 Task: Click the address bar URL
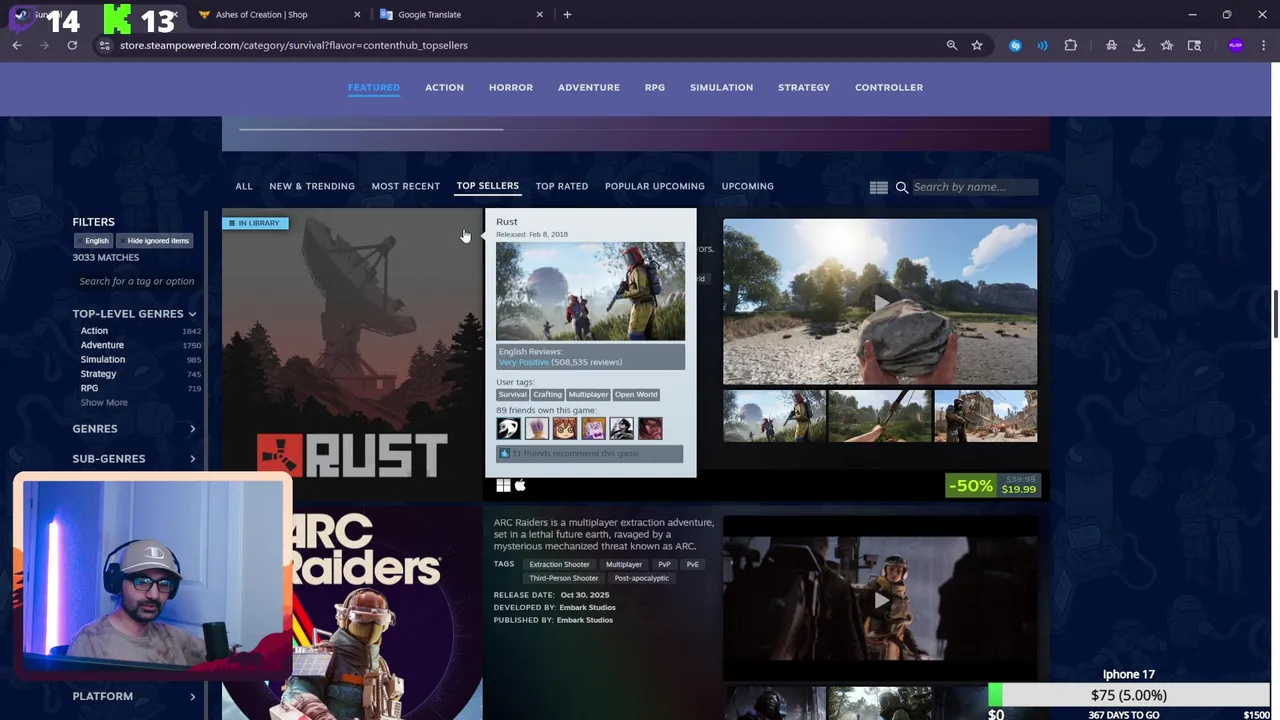[x=293, y=45]
